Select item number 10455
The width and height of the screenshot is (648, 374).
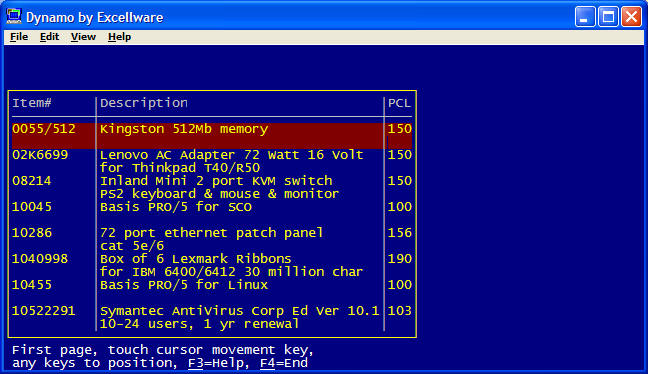pyautogui.click(x=32, y=285)
